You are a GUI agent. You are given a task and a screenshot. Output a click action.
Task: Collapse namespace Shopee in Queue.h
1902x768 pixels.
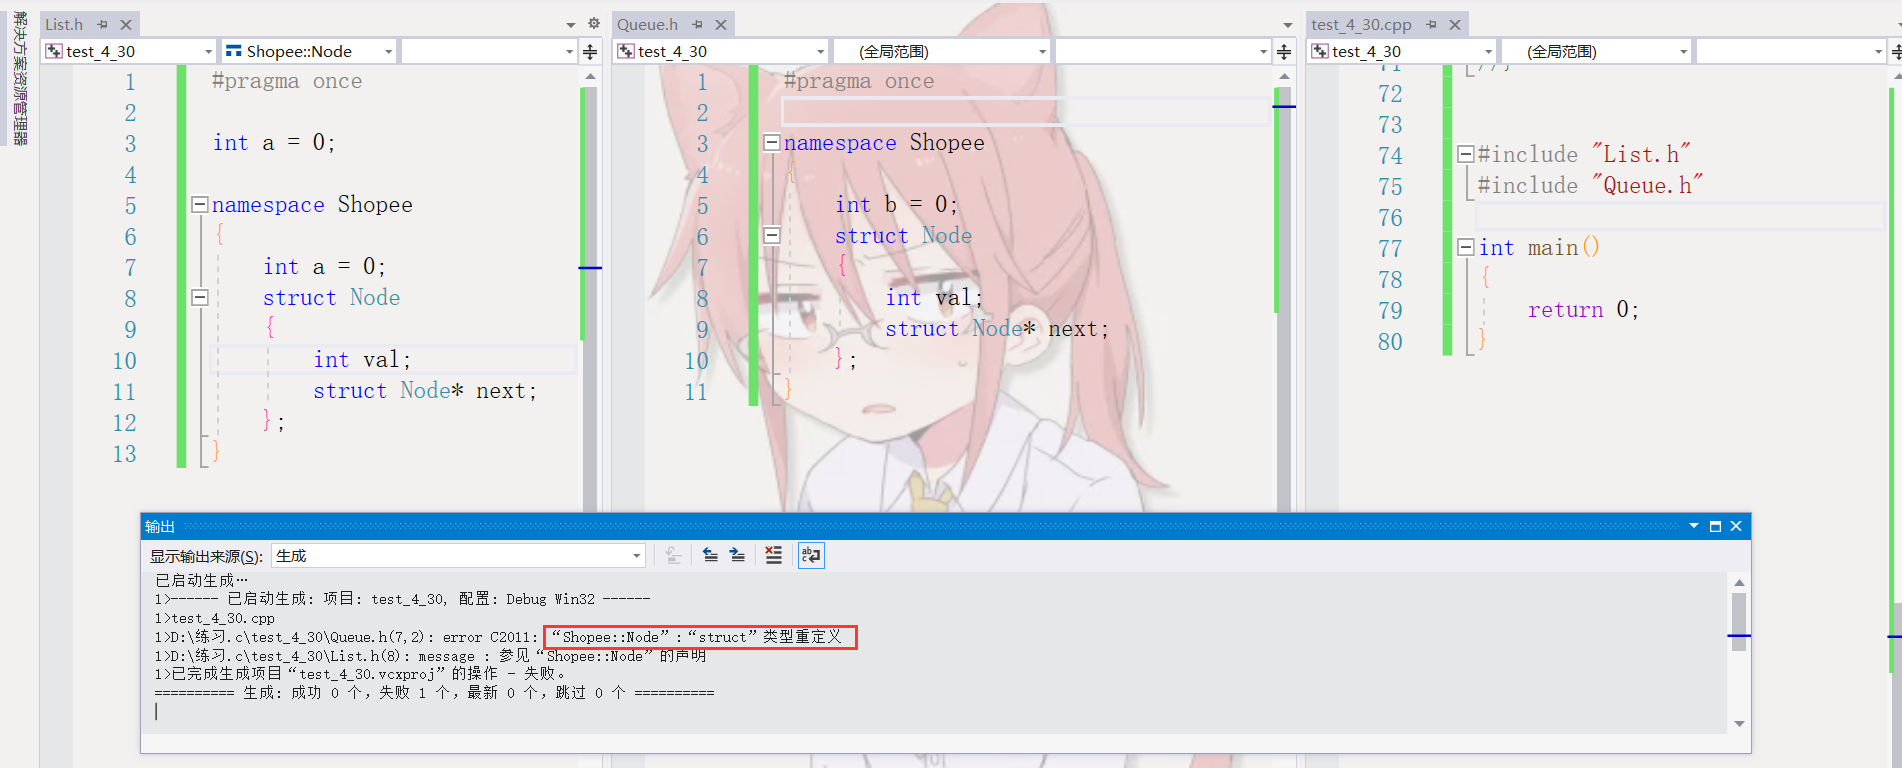(x=772, y=142)
